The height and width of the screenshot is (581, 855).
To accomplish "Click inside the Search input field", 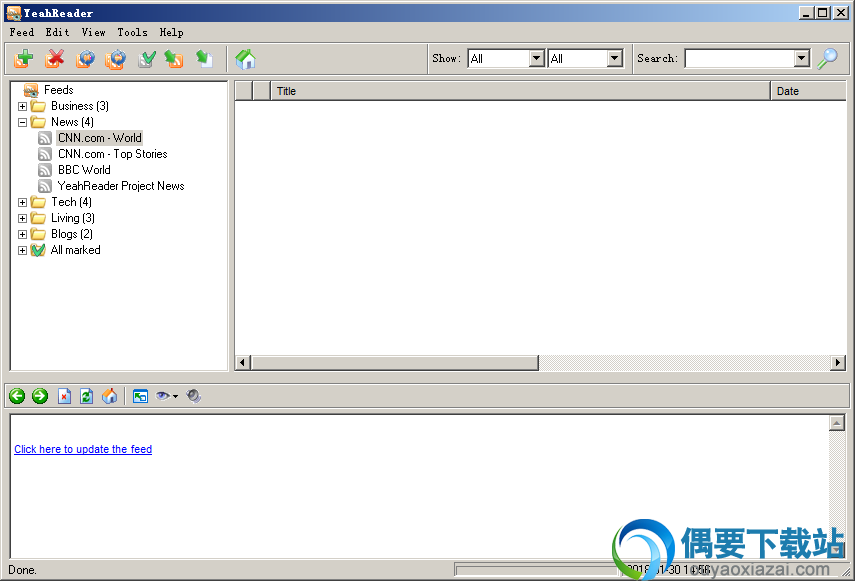I will (739, 58).
